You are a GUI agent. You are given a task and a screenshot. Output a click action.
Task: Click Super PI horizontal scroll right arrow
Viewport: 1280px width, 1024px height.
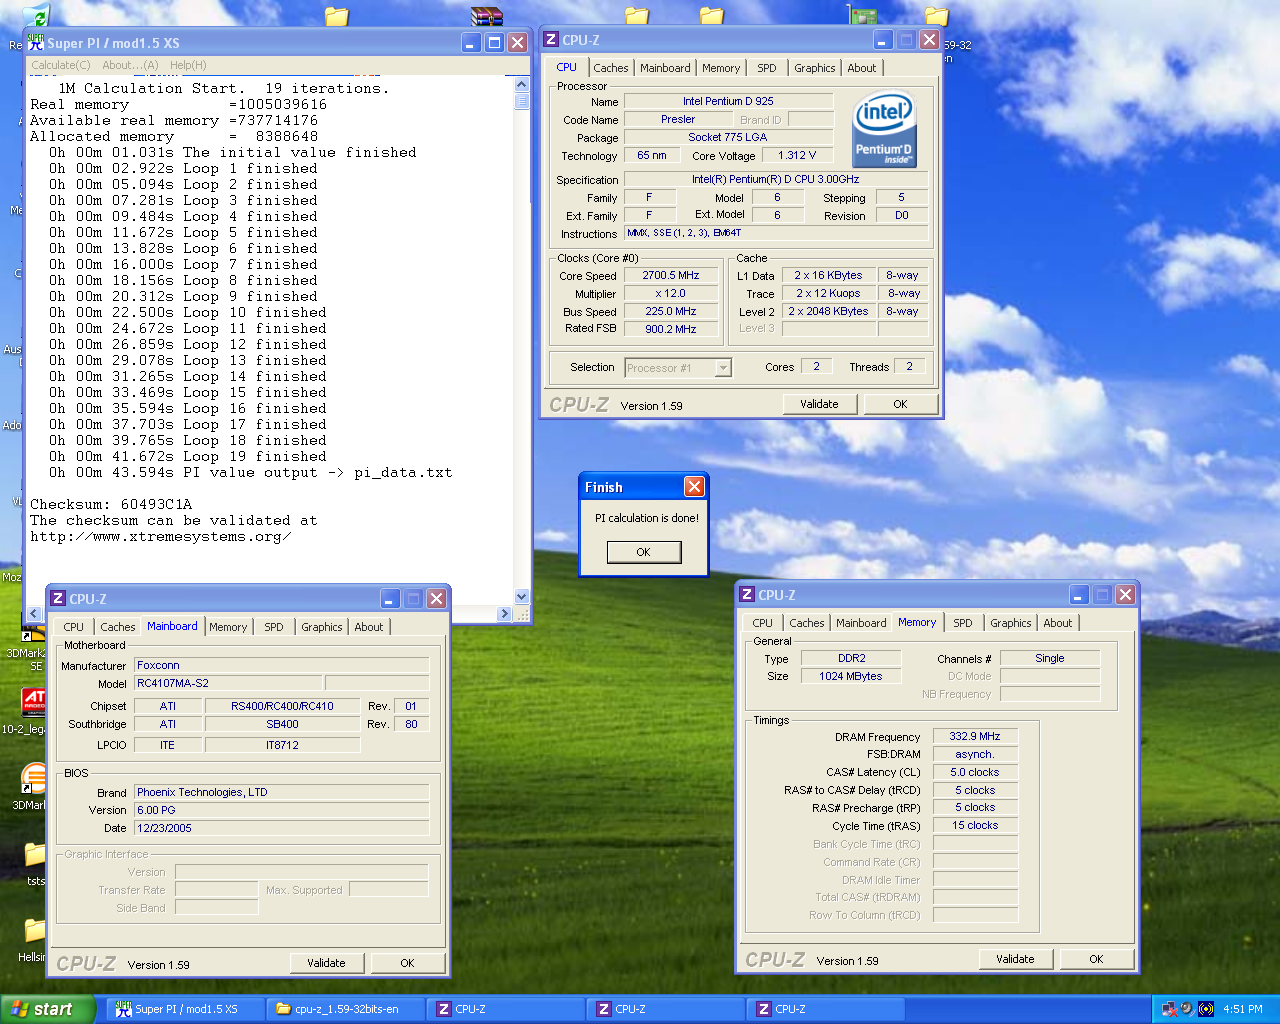click(505, 613)
